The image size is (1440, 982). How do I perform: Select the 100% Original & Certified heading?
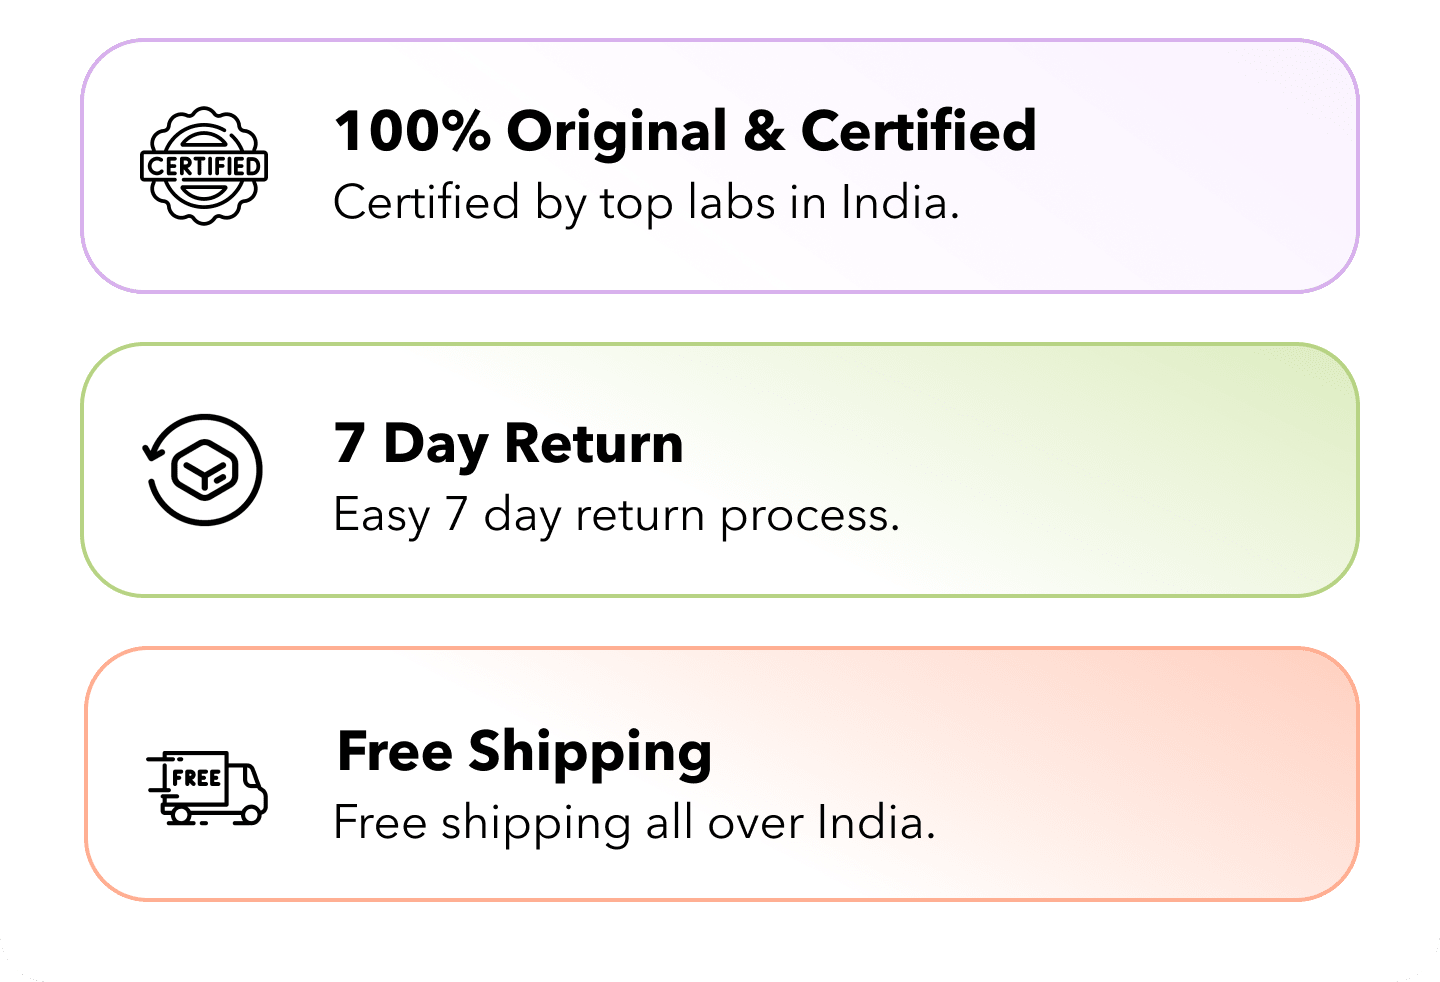click(x=685, y=131)
